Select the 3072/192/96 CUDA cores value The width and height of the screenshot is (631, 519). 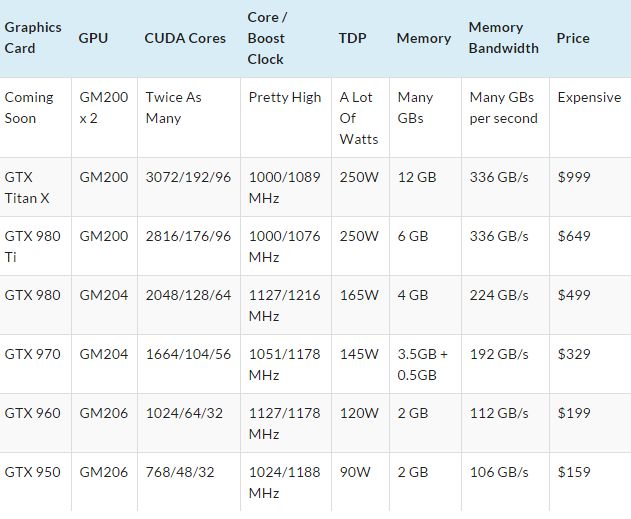(x=188, y=177)
